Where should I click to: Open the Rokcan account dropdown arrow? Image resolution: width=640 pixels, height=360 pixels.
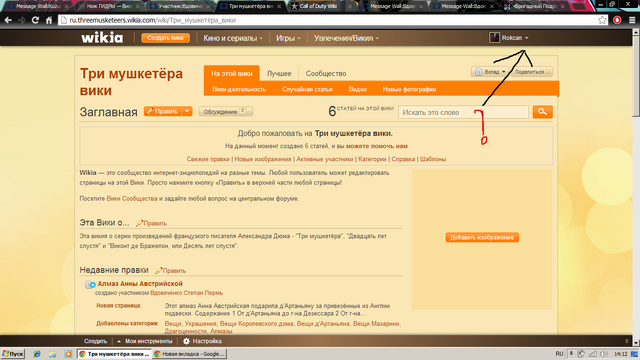tap(527, 38)
